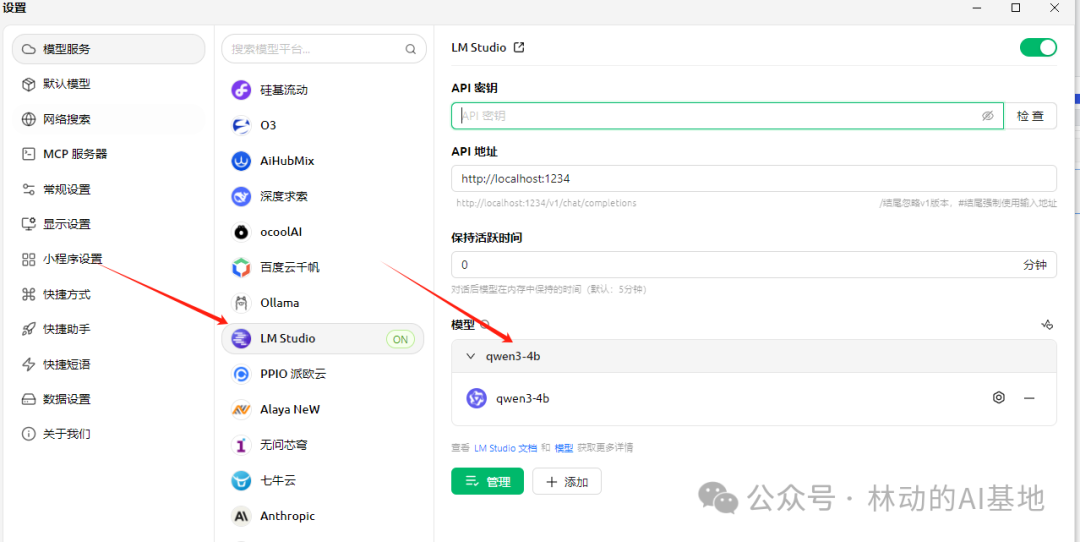Select the O3 provider icon
Viewport: 1080px width, 542px height.
coord(241,125)
